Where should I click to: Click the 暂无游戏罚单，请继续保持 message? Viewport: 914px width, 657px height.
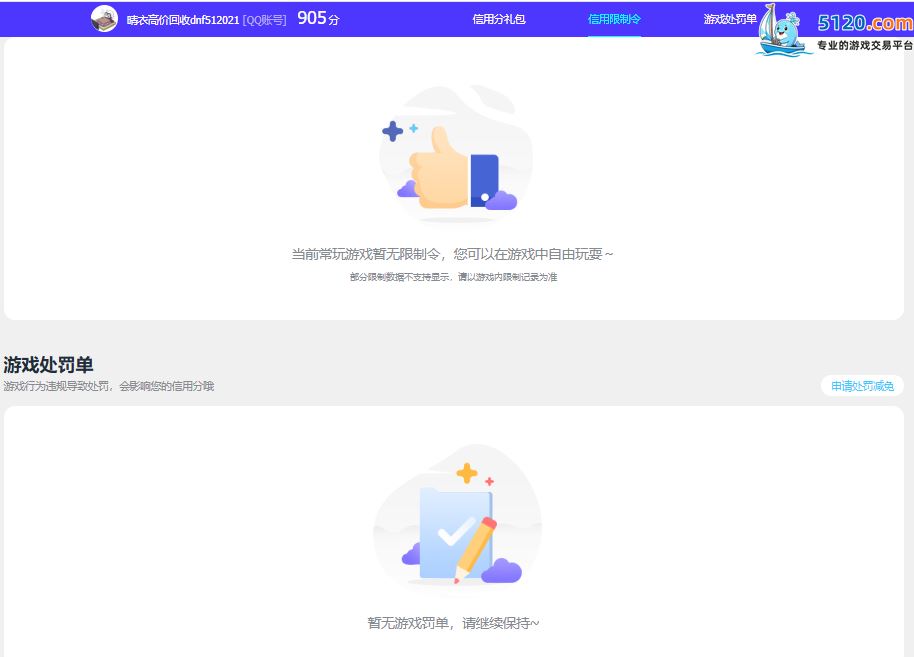point(454,623)
